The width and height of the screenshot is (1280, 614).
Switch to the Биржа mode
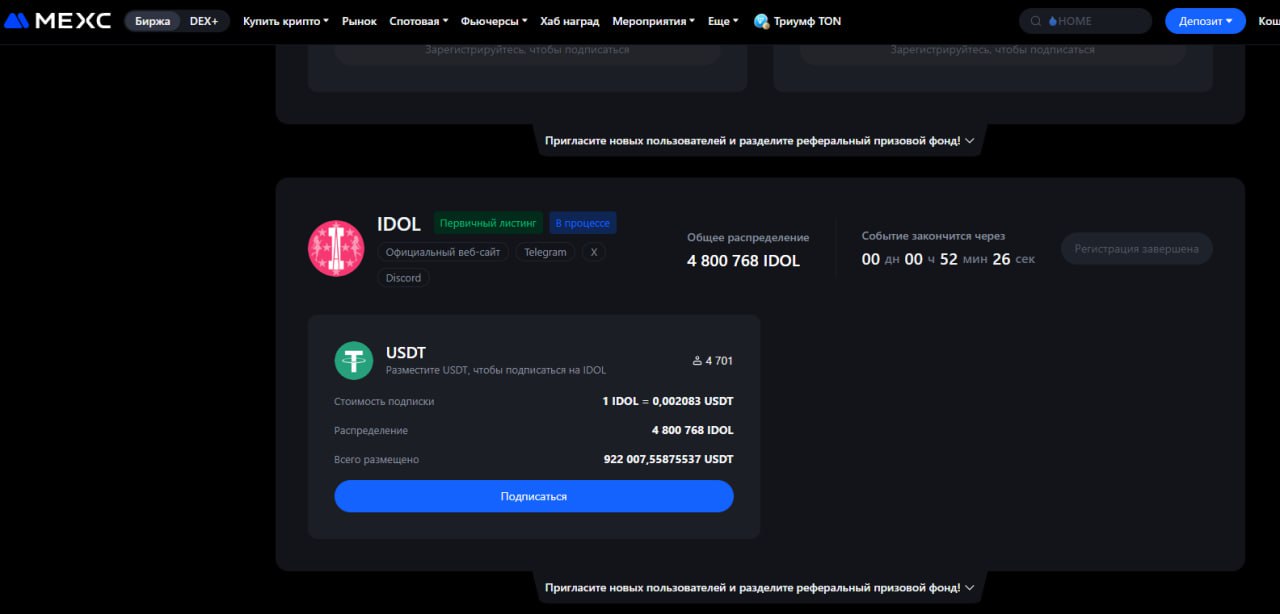coord(153,21)
